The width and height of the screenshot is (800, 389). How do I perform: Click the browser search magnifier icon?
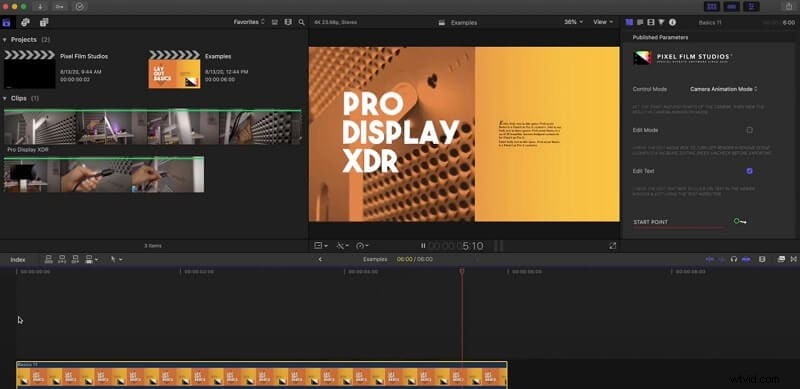[302, 22]
